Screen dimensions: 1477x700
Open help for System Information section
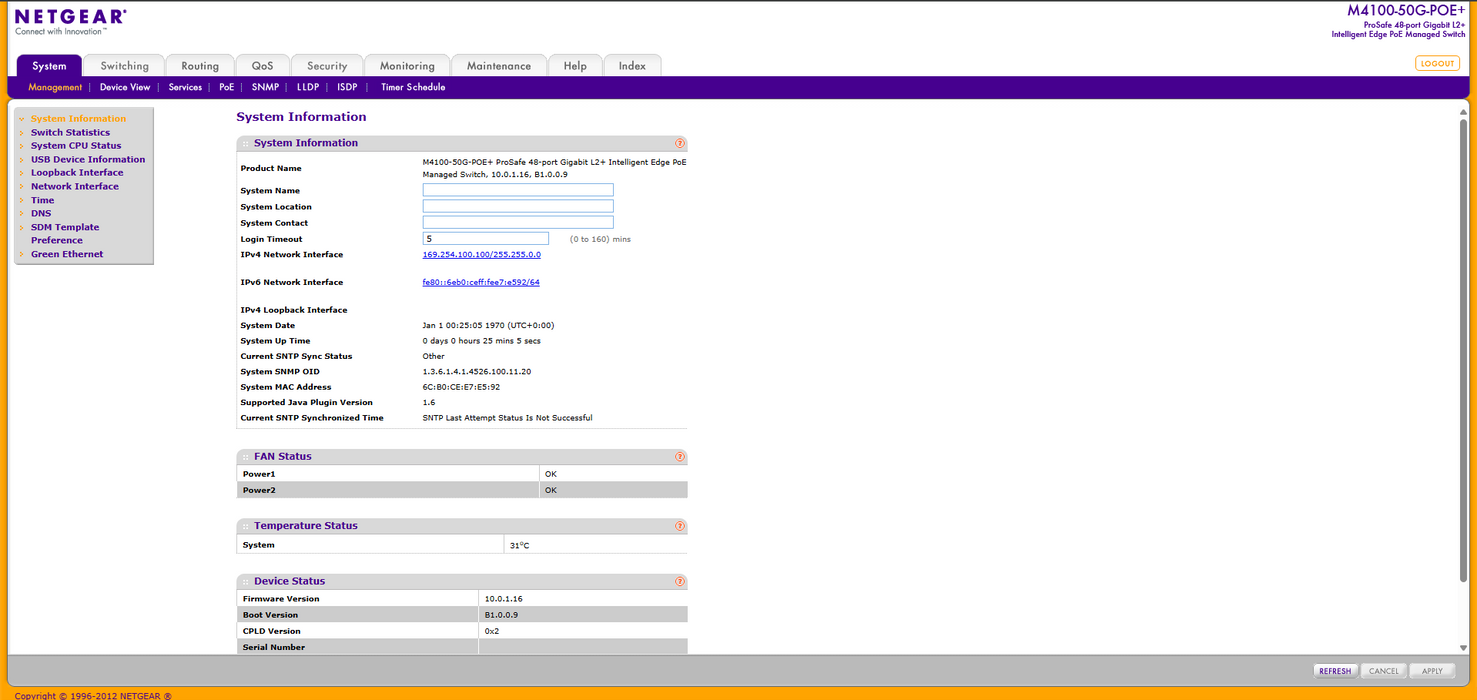click(x=680, y=143)
